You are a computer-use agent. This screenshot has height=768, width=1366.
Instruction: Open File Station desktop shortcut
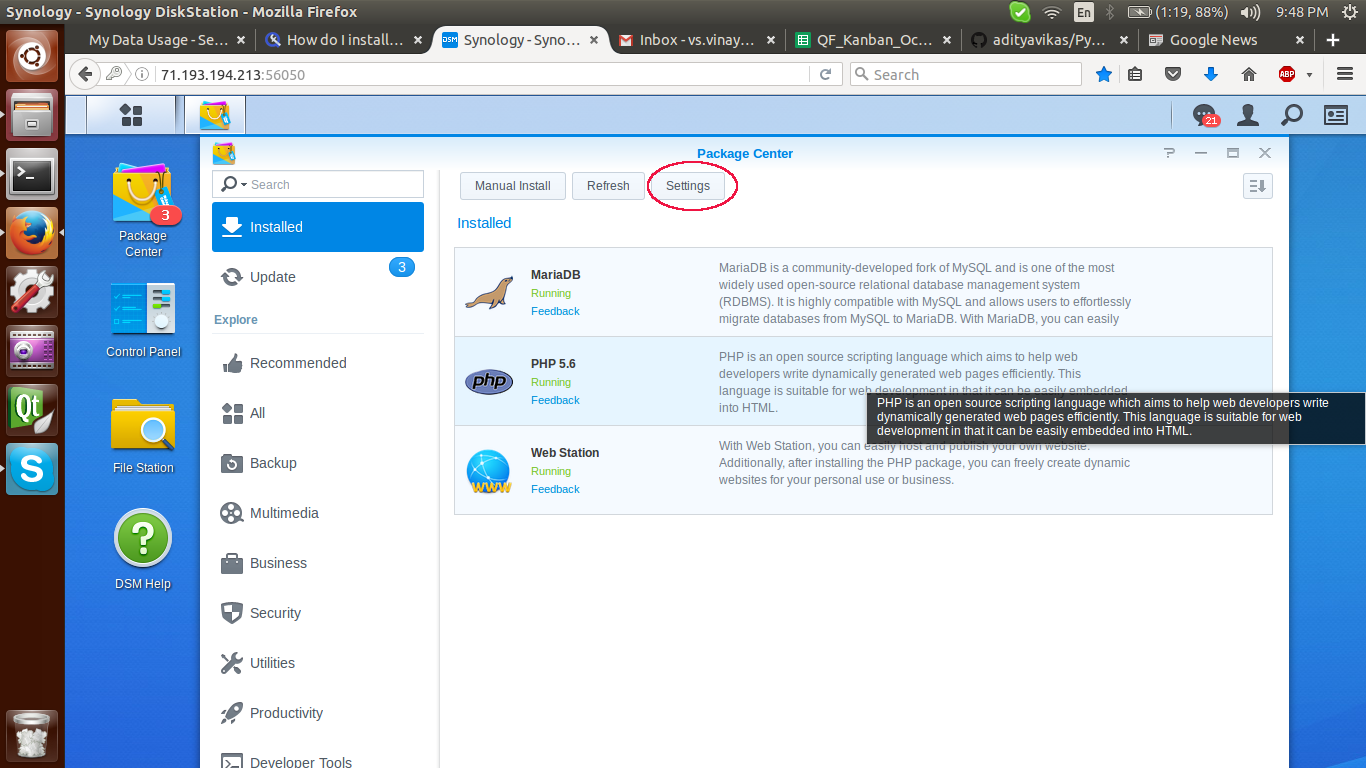click(143, 436)
